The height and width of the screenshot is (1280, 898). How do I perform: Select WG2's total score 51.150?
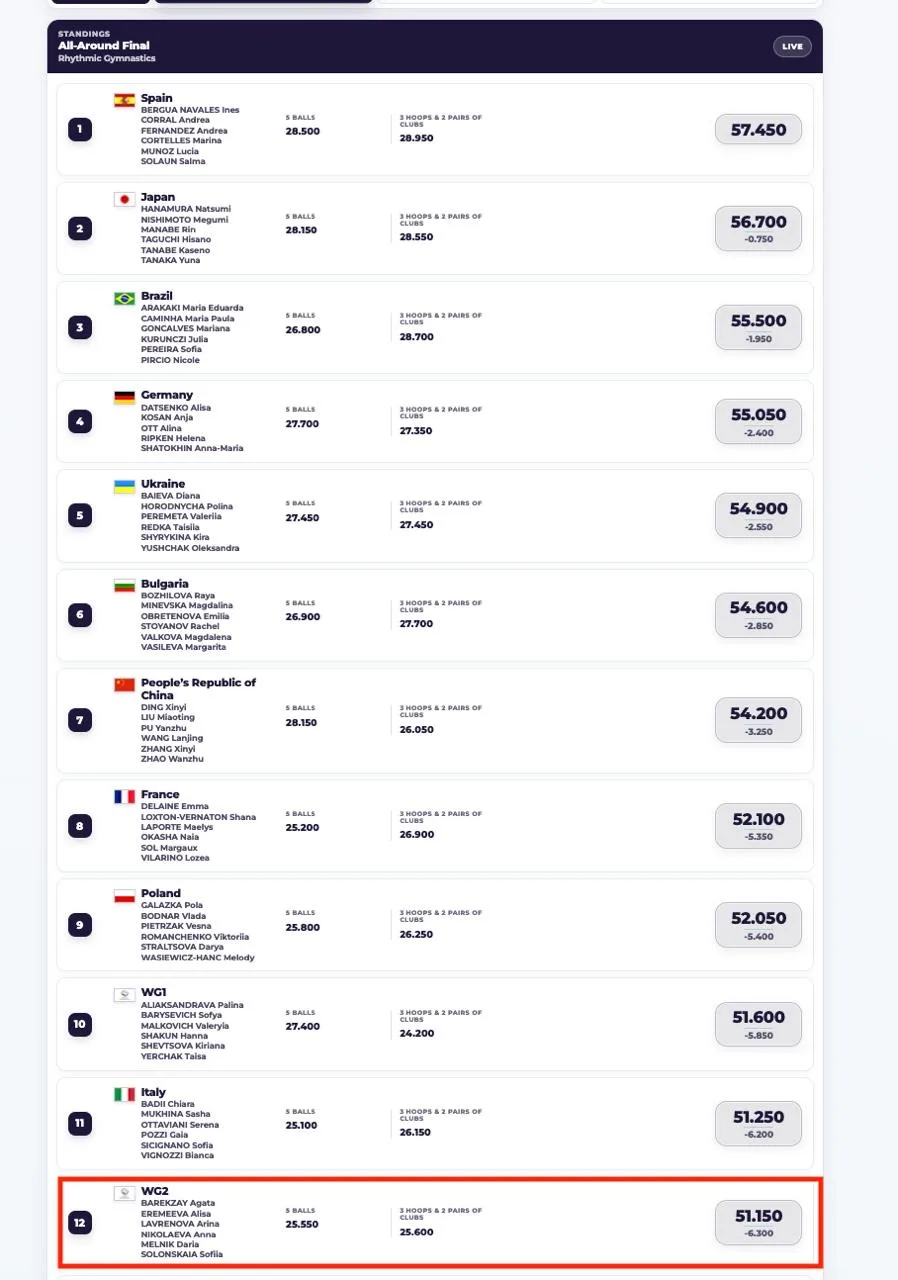click(x=758, y=1222)
